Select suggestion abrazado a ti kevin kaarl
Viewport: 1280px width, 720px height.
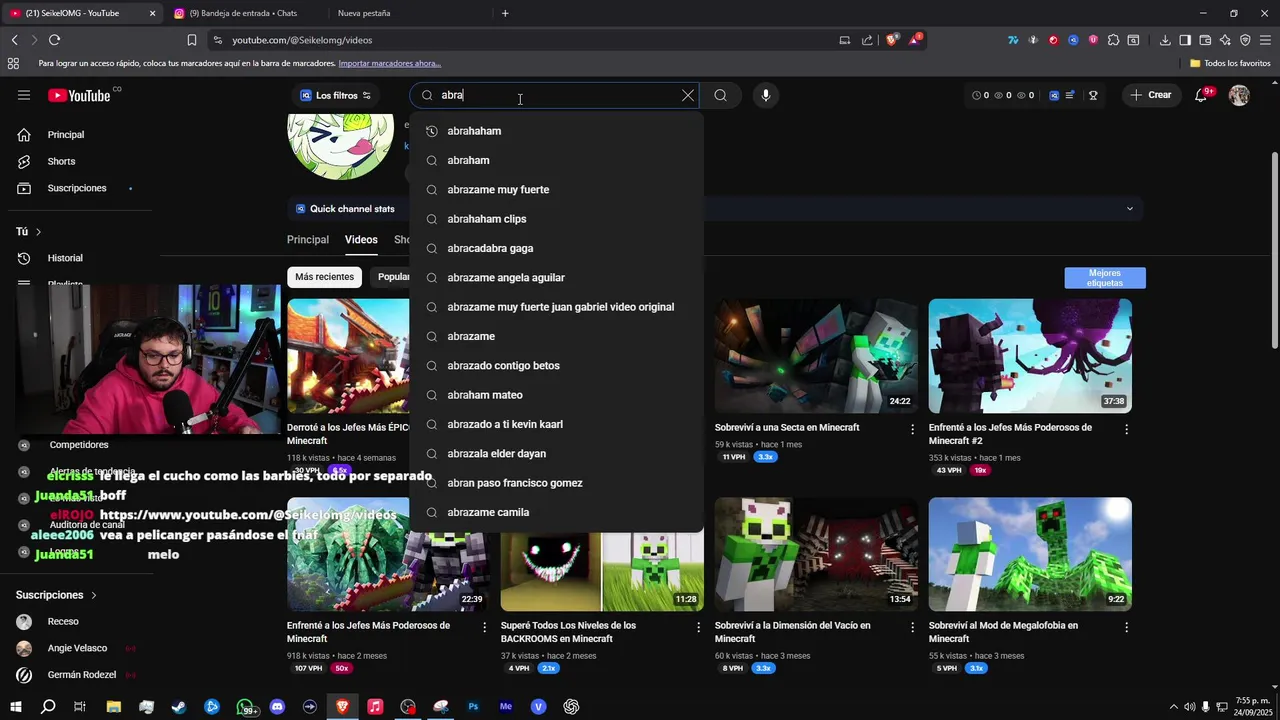click(556, 424)
